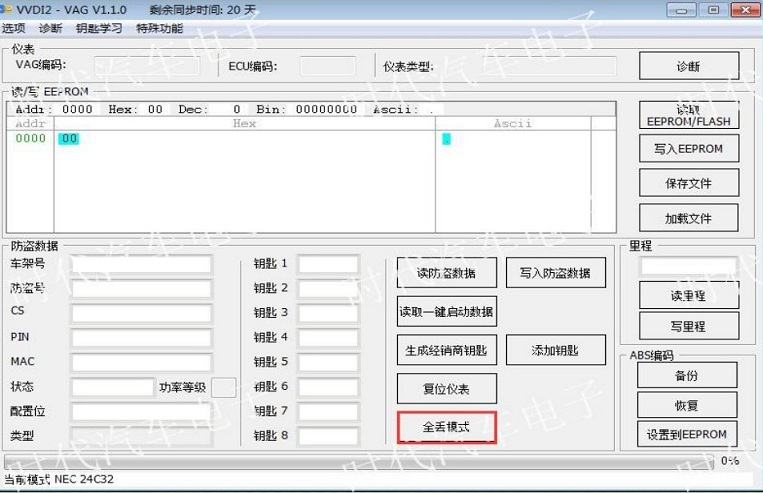Click into the PIN text field
Viewport: 763px width, 493px height.
141,337
